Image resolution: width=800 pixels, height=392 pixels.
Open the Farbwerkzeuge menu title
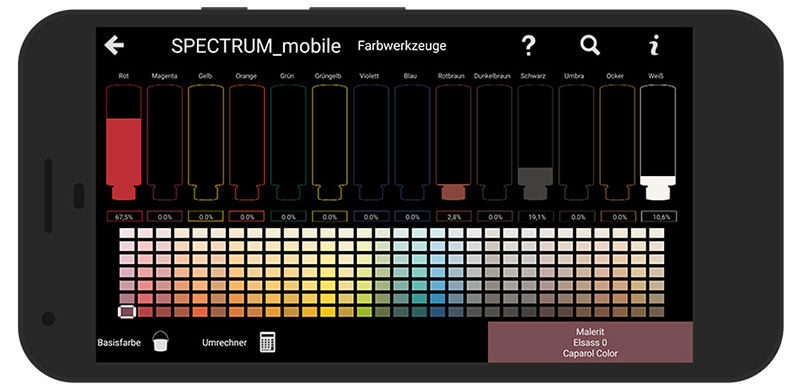tap(402, 46)
